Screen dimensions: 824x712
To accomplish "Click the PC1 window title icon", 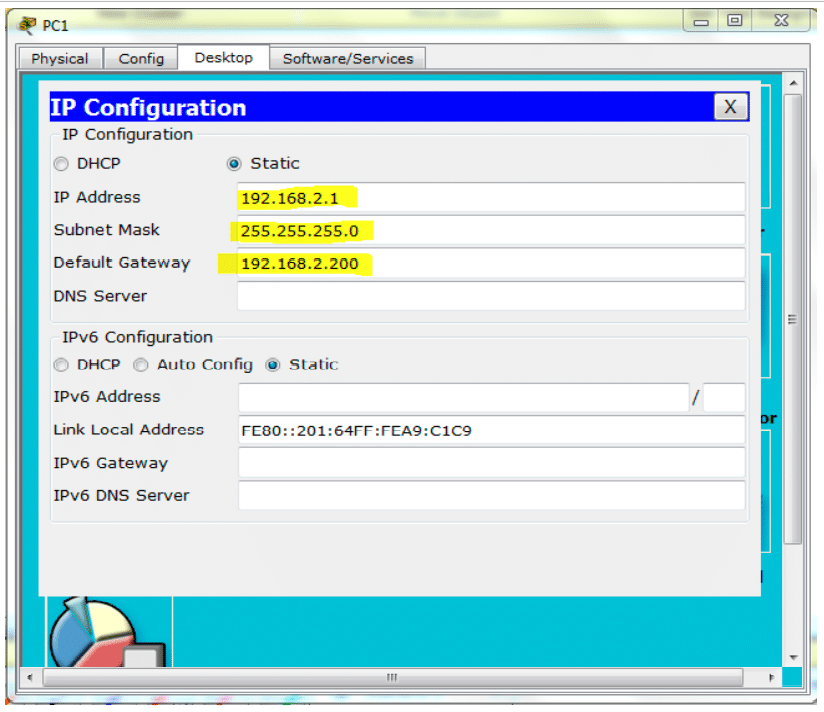I will pos(26,25).
